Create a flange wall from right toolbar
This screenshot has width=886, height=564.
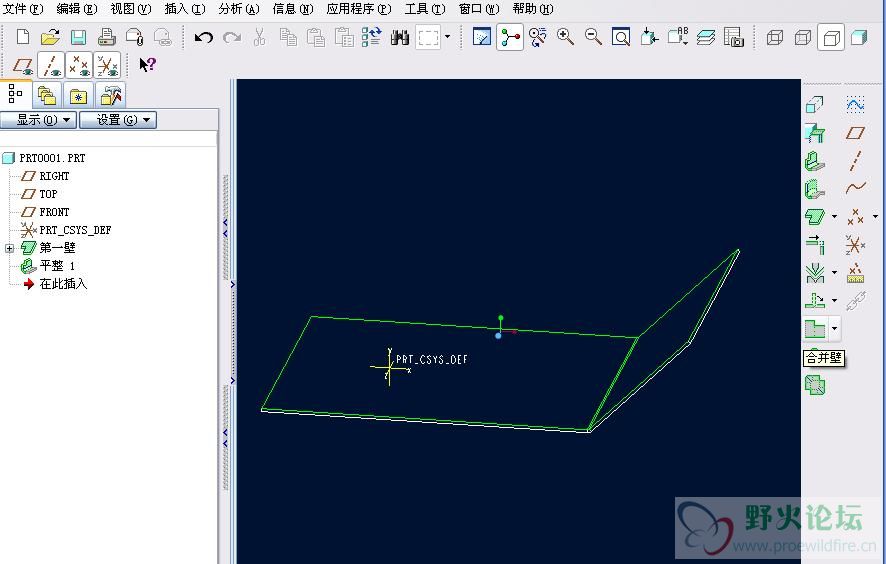[815, 189]
